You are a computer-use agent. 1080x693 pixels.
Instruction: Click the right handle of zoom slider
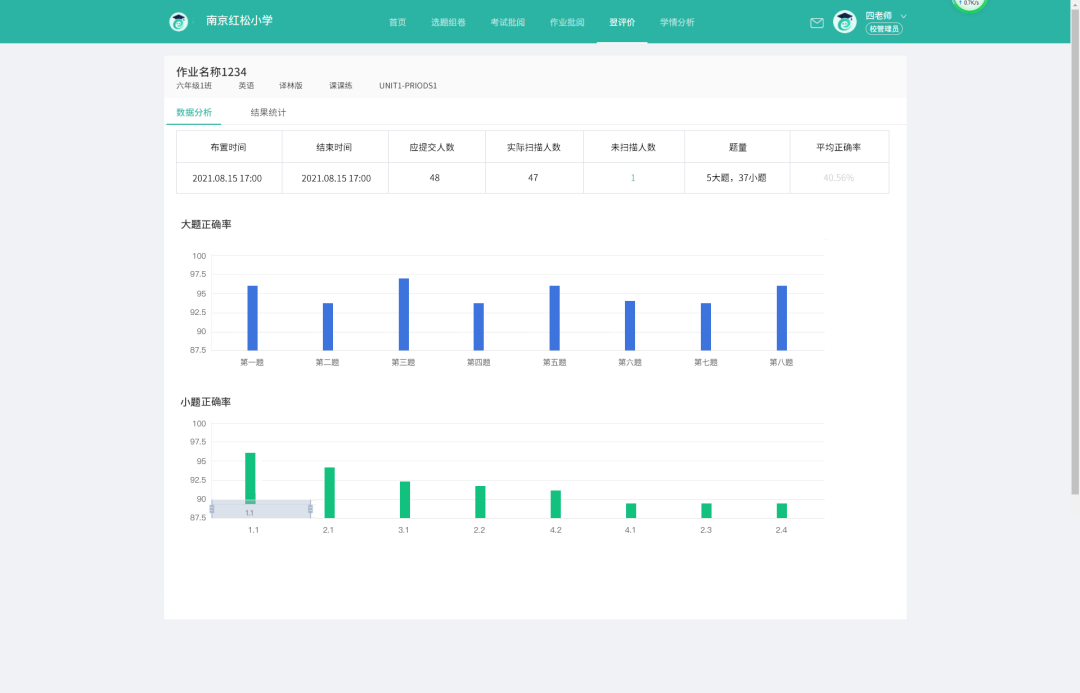click(311, 509)
